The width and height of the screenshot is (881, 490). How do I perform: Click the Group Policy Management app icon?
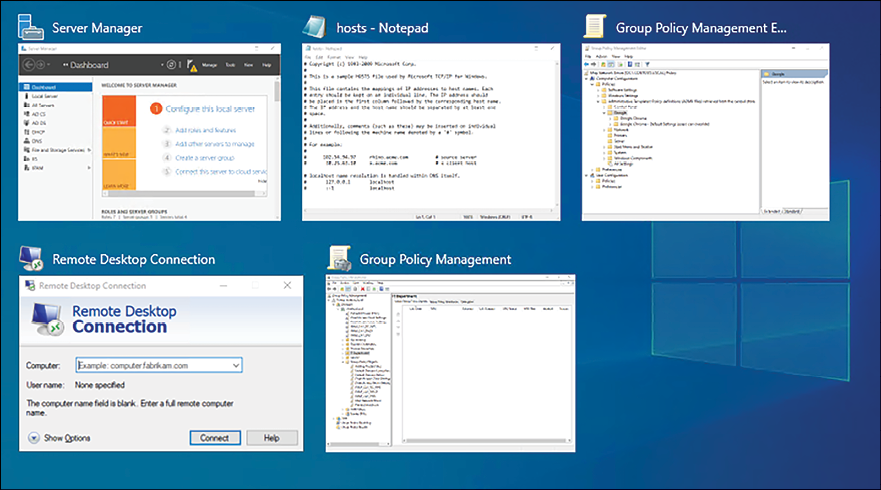(x=339, y=258)
